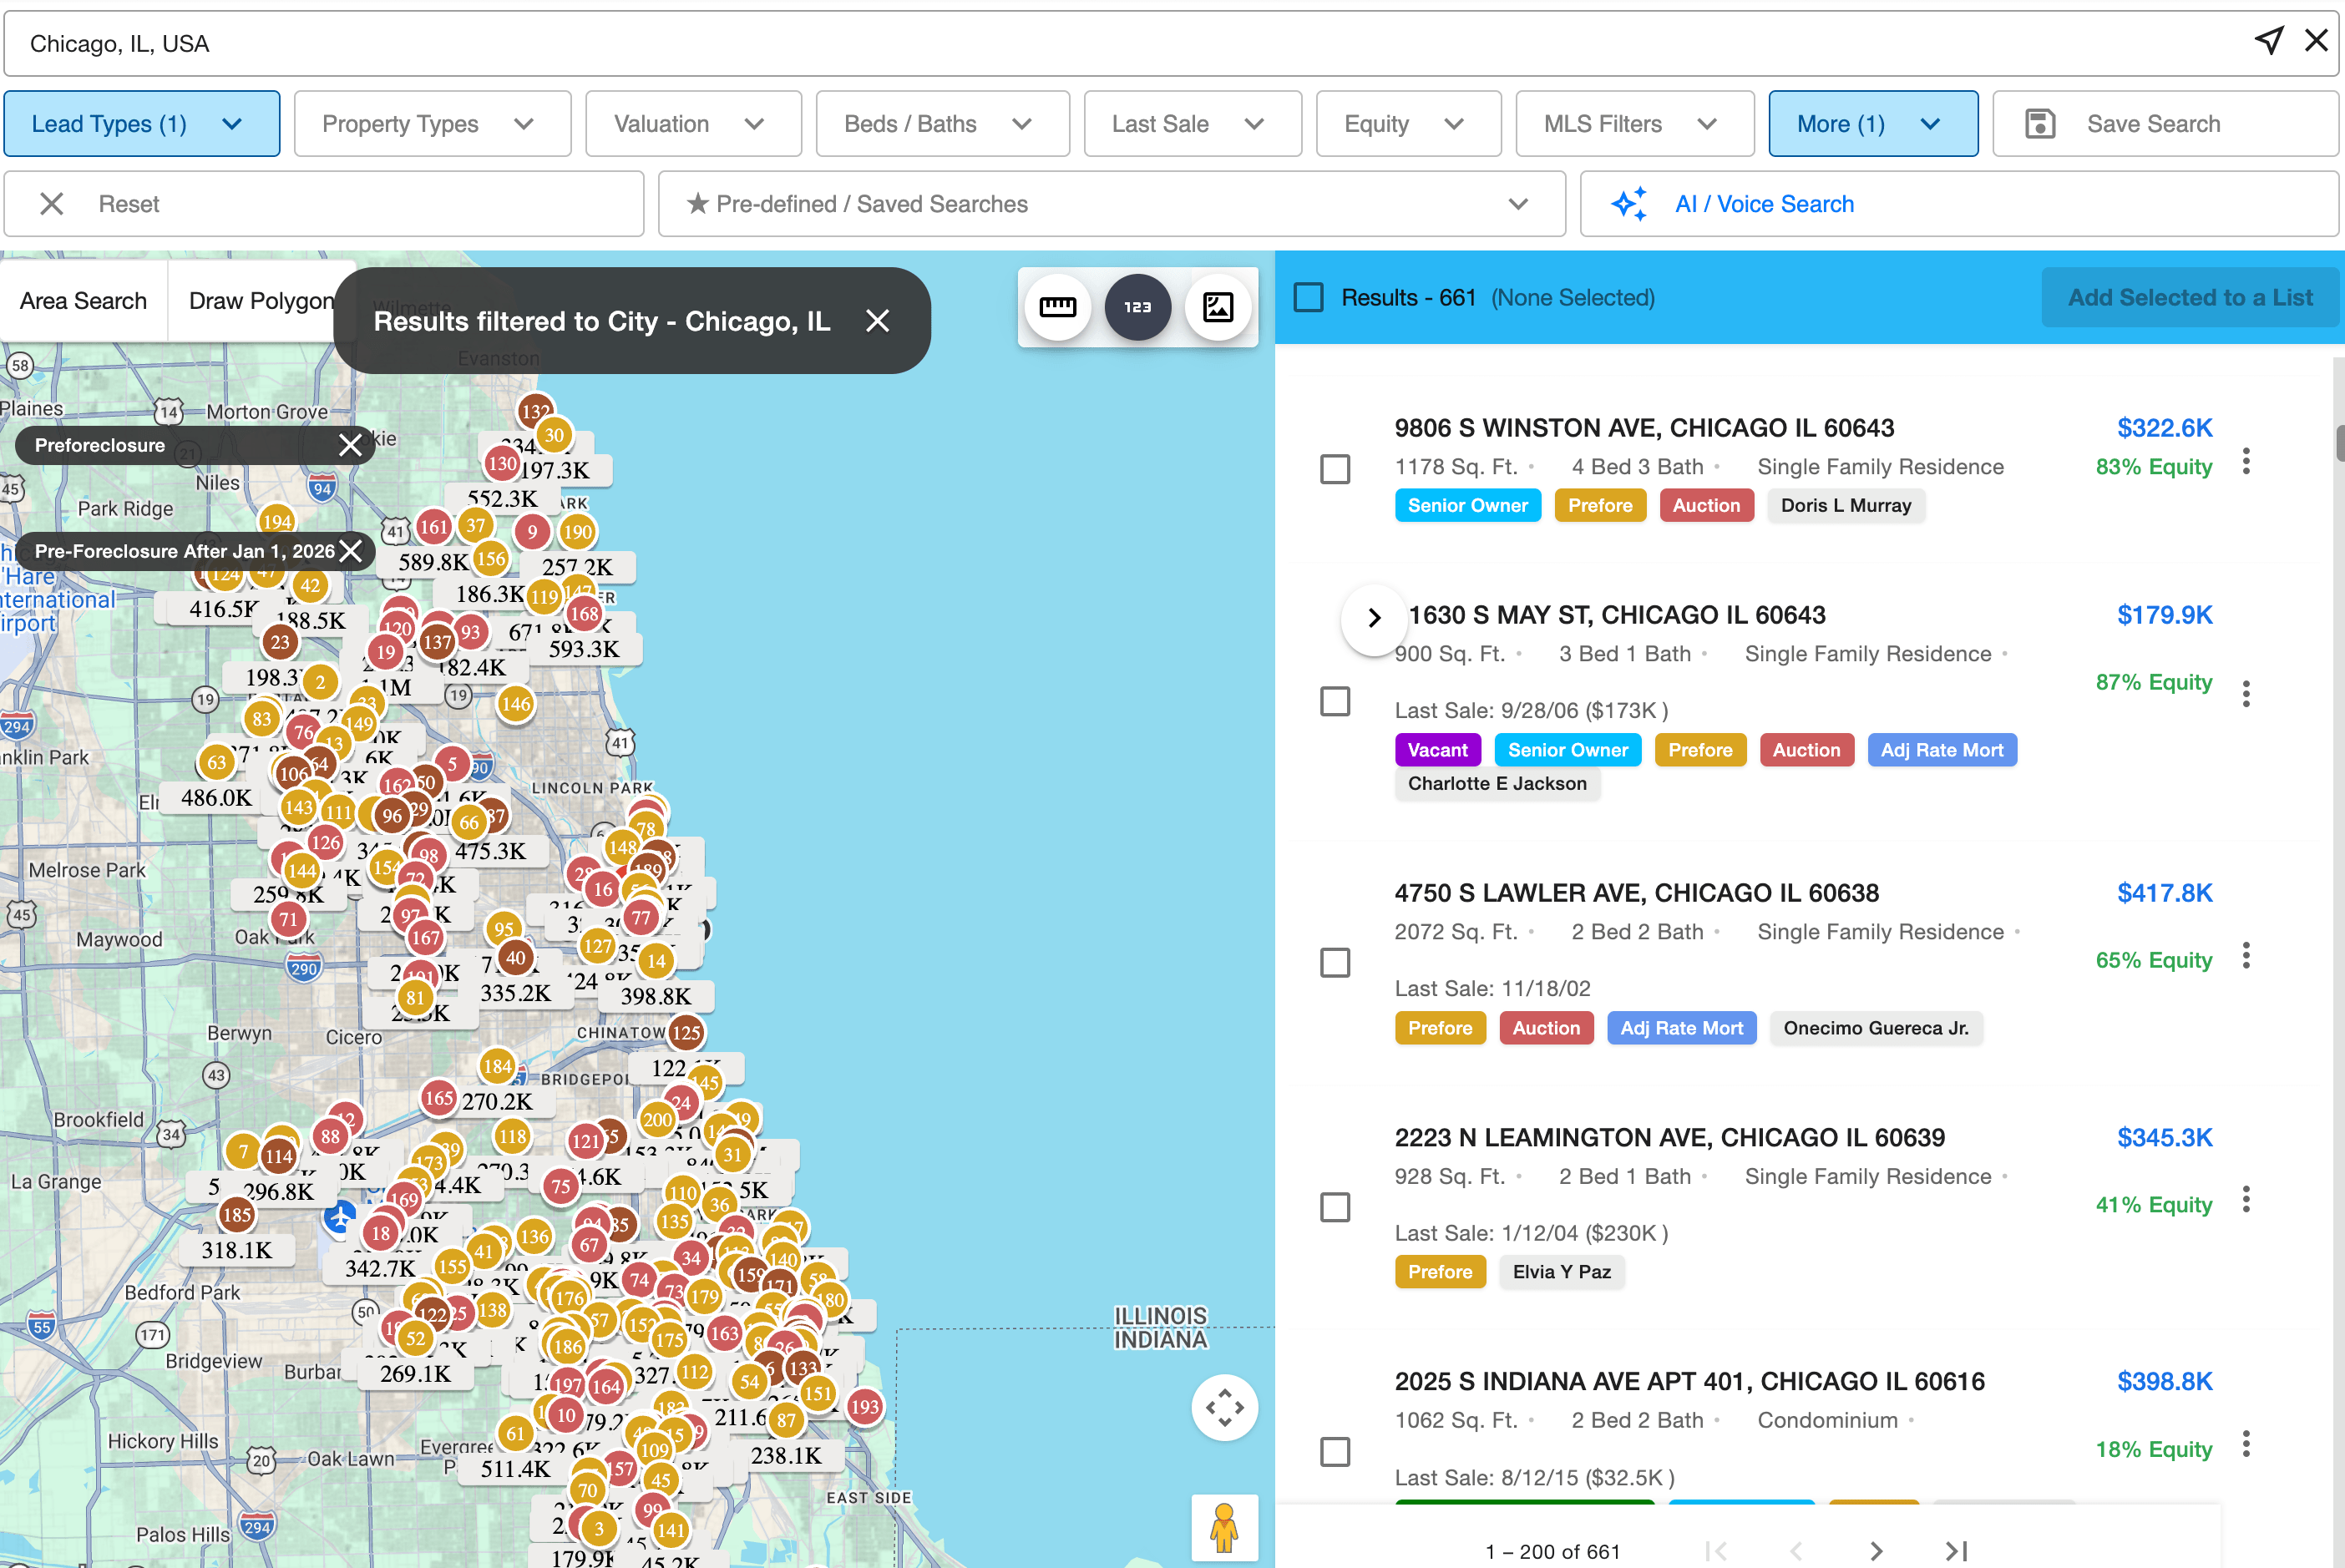
Task: Select the select-all checkbox in Results header
Action: pyautogui.click(x=1308, y=297)
